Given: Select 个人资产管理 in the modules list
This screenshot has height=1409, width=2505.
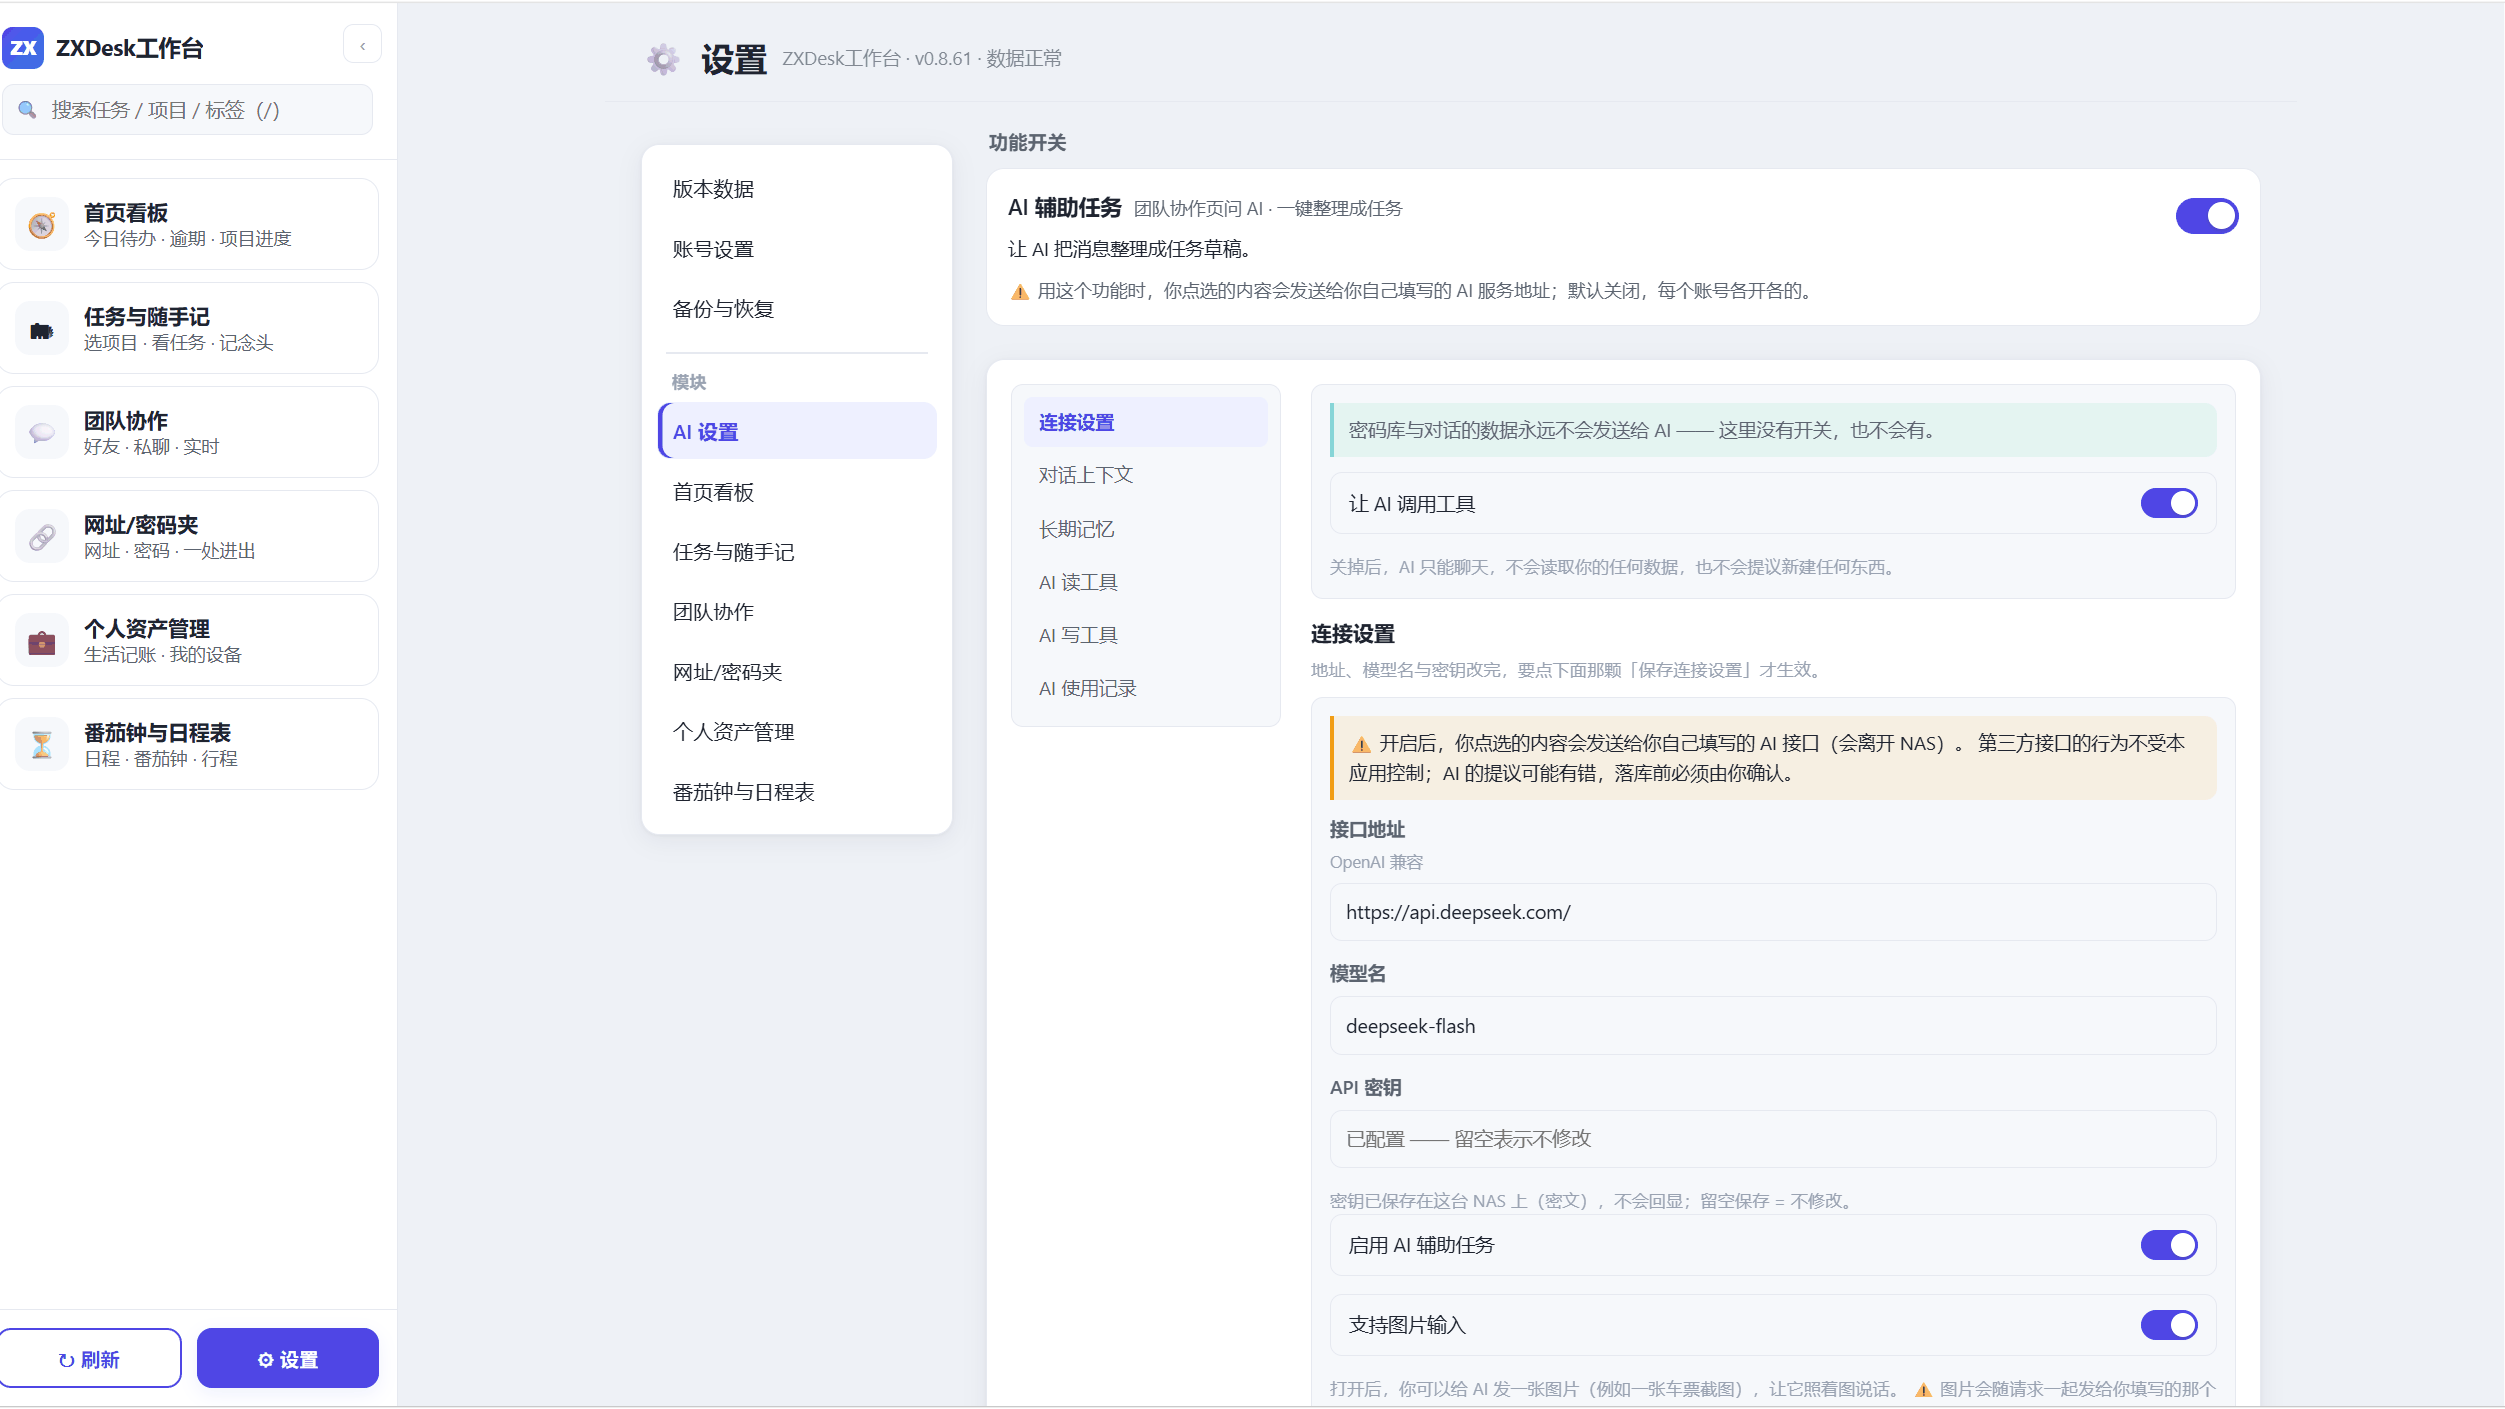Looking at the screenshot, I should [797, 732].
